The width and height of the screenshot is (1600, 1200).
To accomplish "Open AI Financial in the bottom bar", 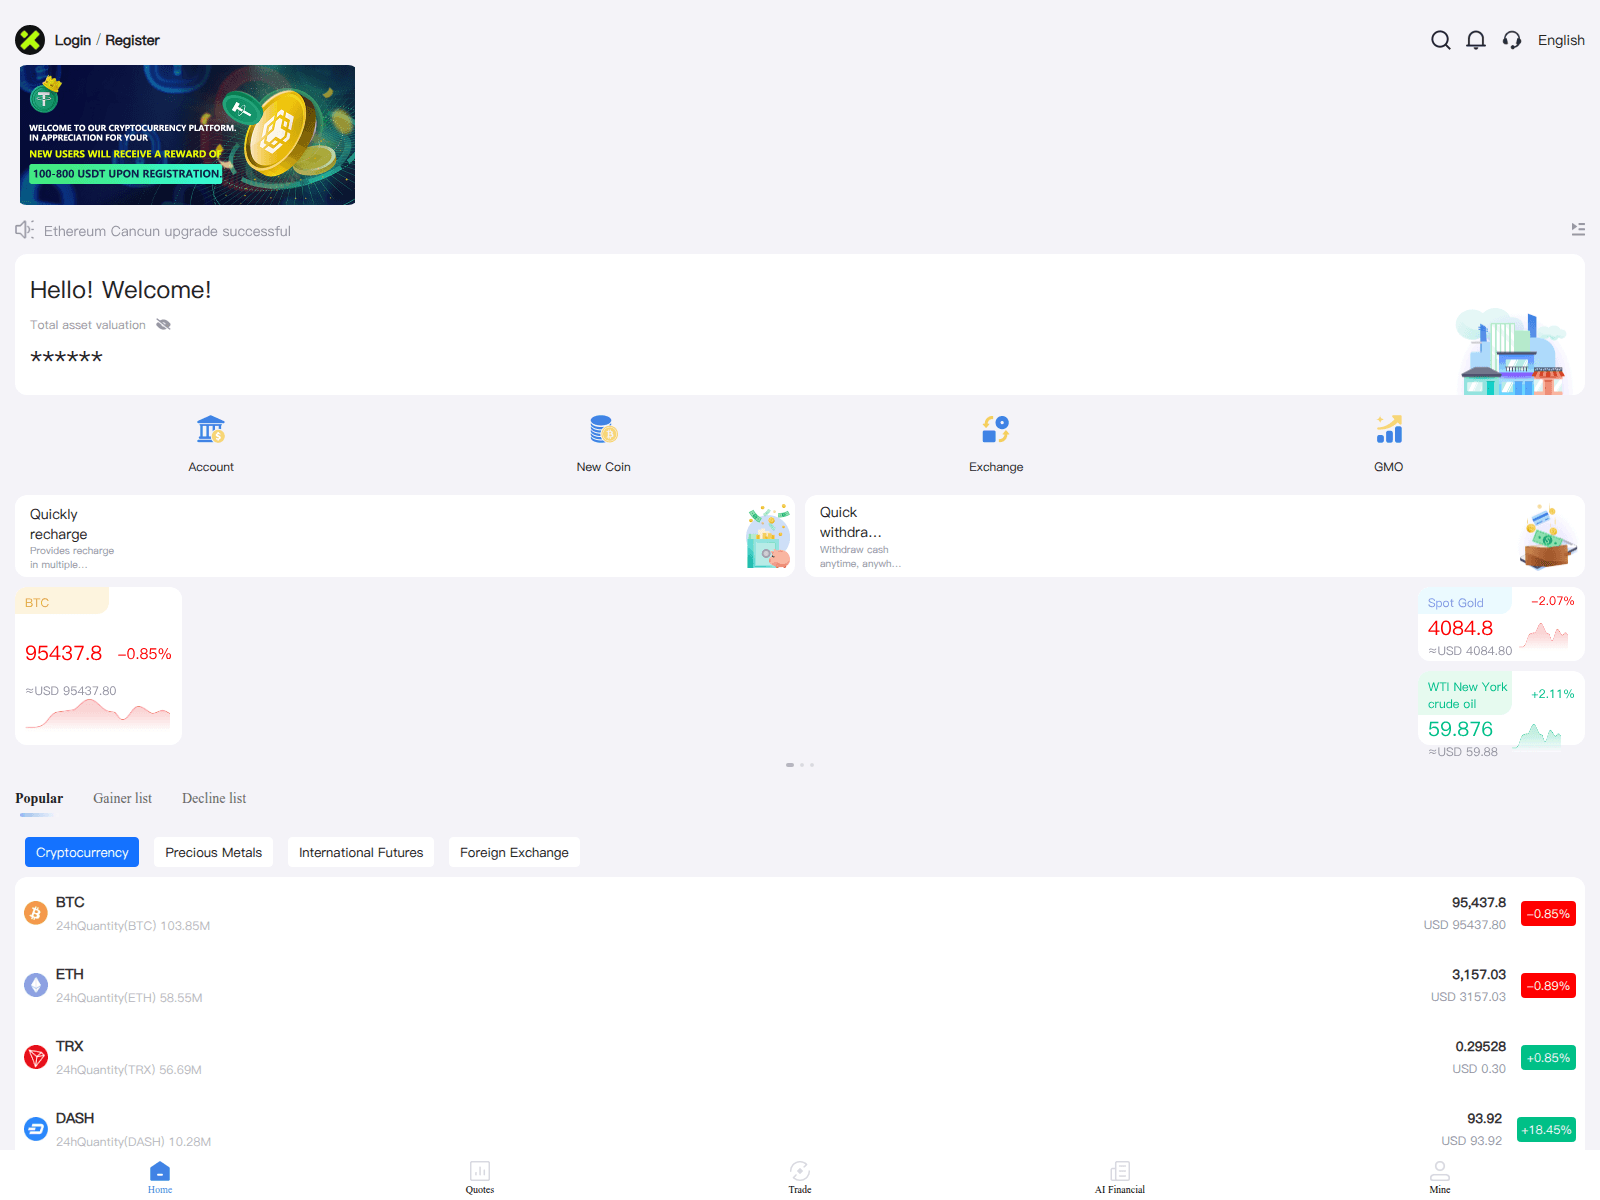I will [1119, 1175].
